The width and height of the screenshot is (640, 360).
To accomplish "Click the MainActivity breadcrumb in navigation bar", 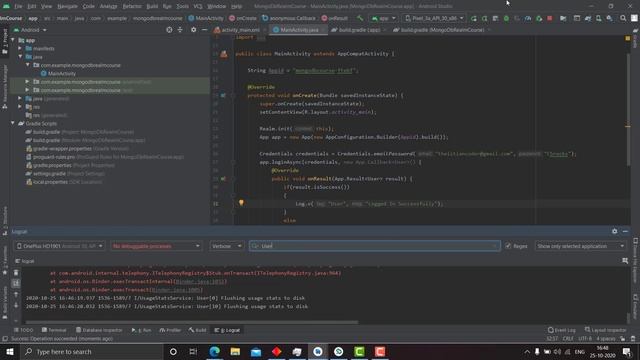I will click(x=206, y=18).
